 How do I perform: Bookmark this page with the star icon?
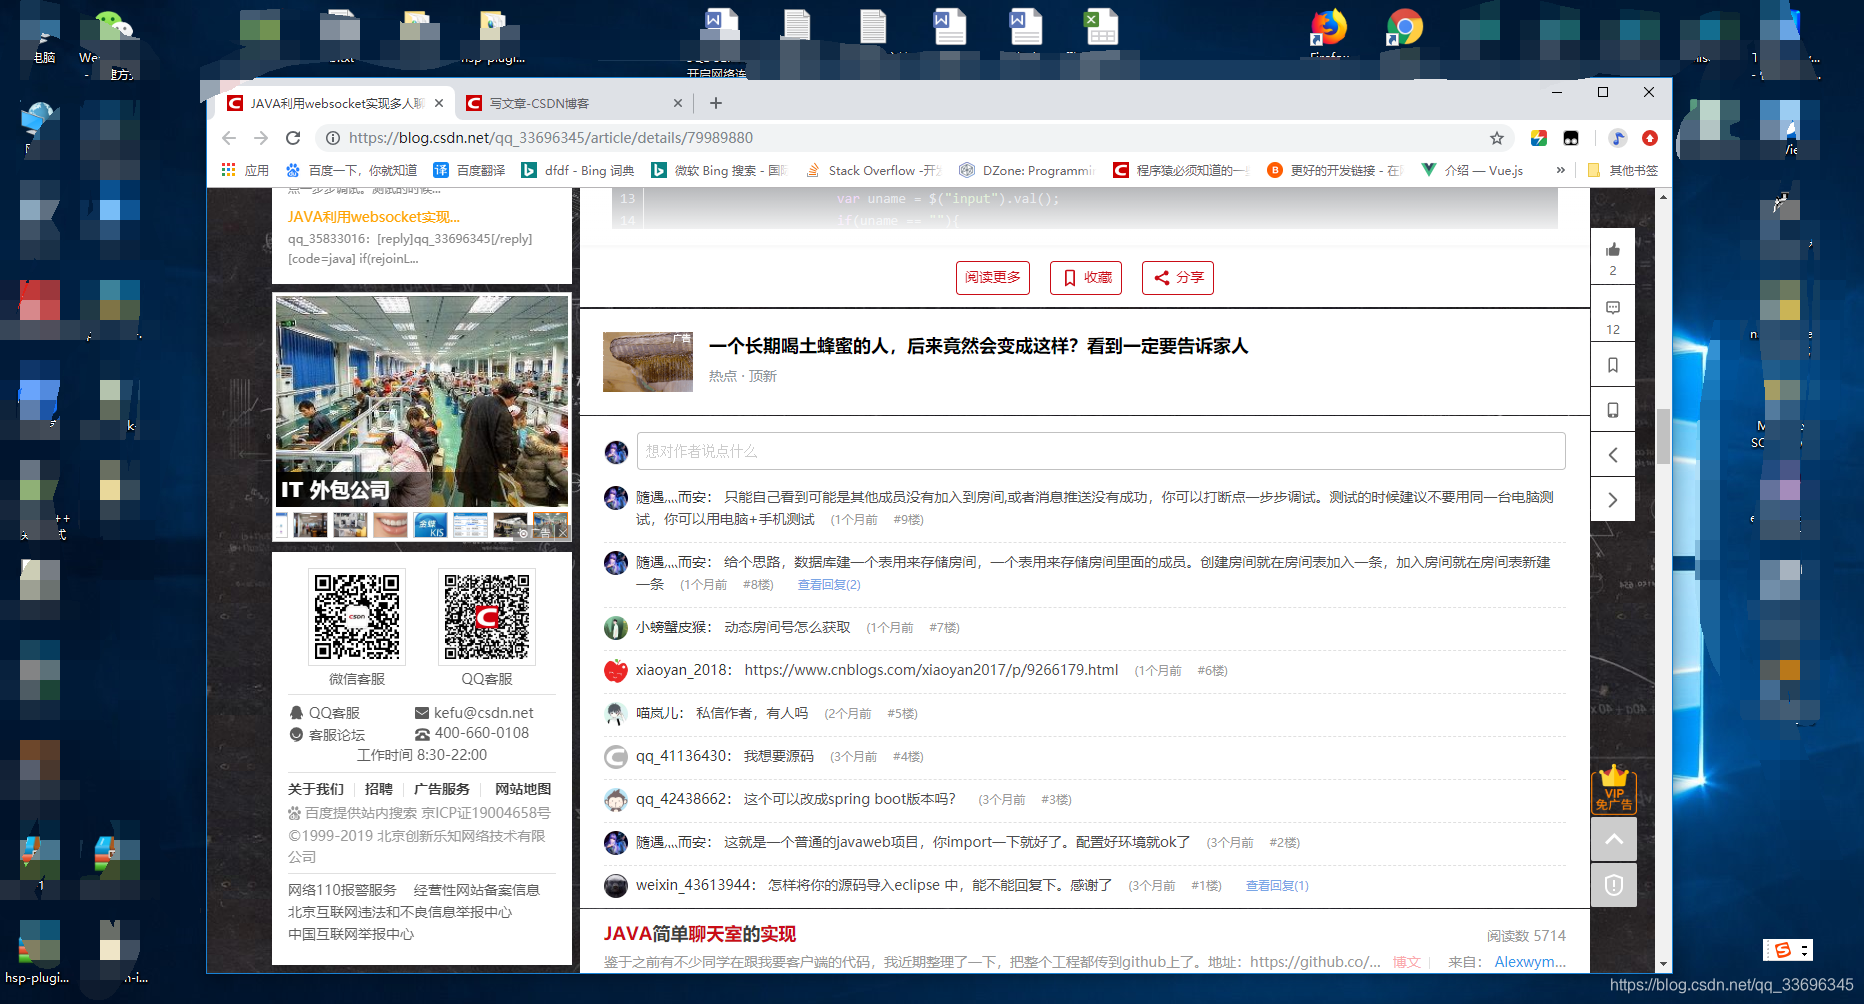point(1496,138)
